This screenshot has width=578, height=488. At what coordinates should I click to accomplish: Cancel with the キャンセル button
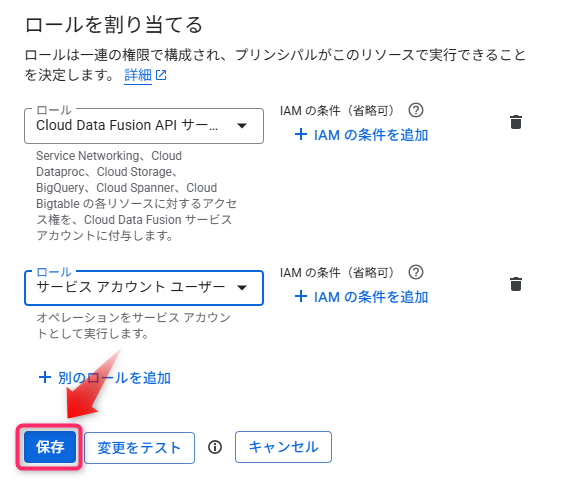283,447
